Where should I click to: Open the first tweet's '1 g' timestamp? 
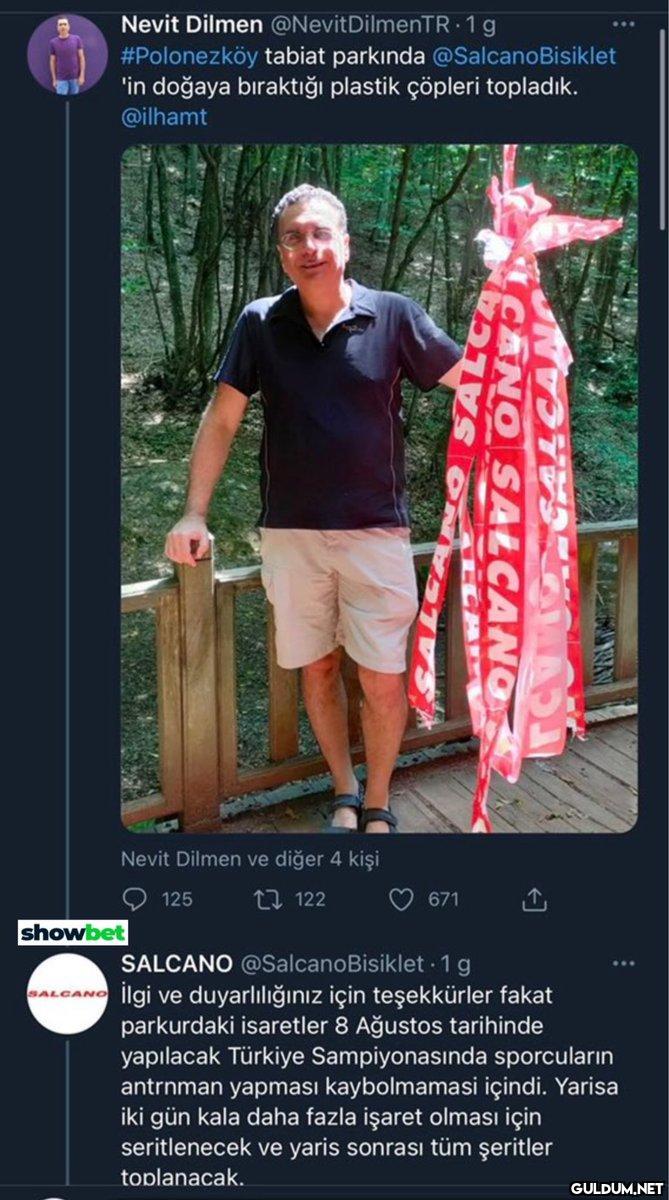coord(481,25)
